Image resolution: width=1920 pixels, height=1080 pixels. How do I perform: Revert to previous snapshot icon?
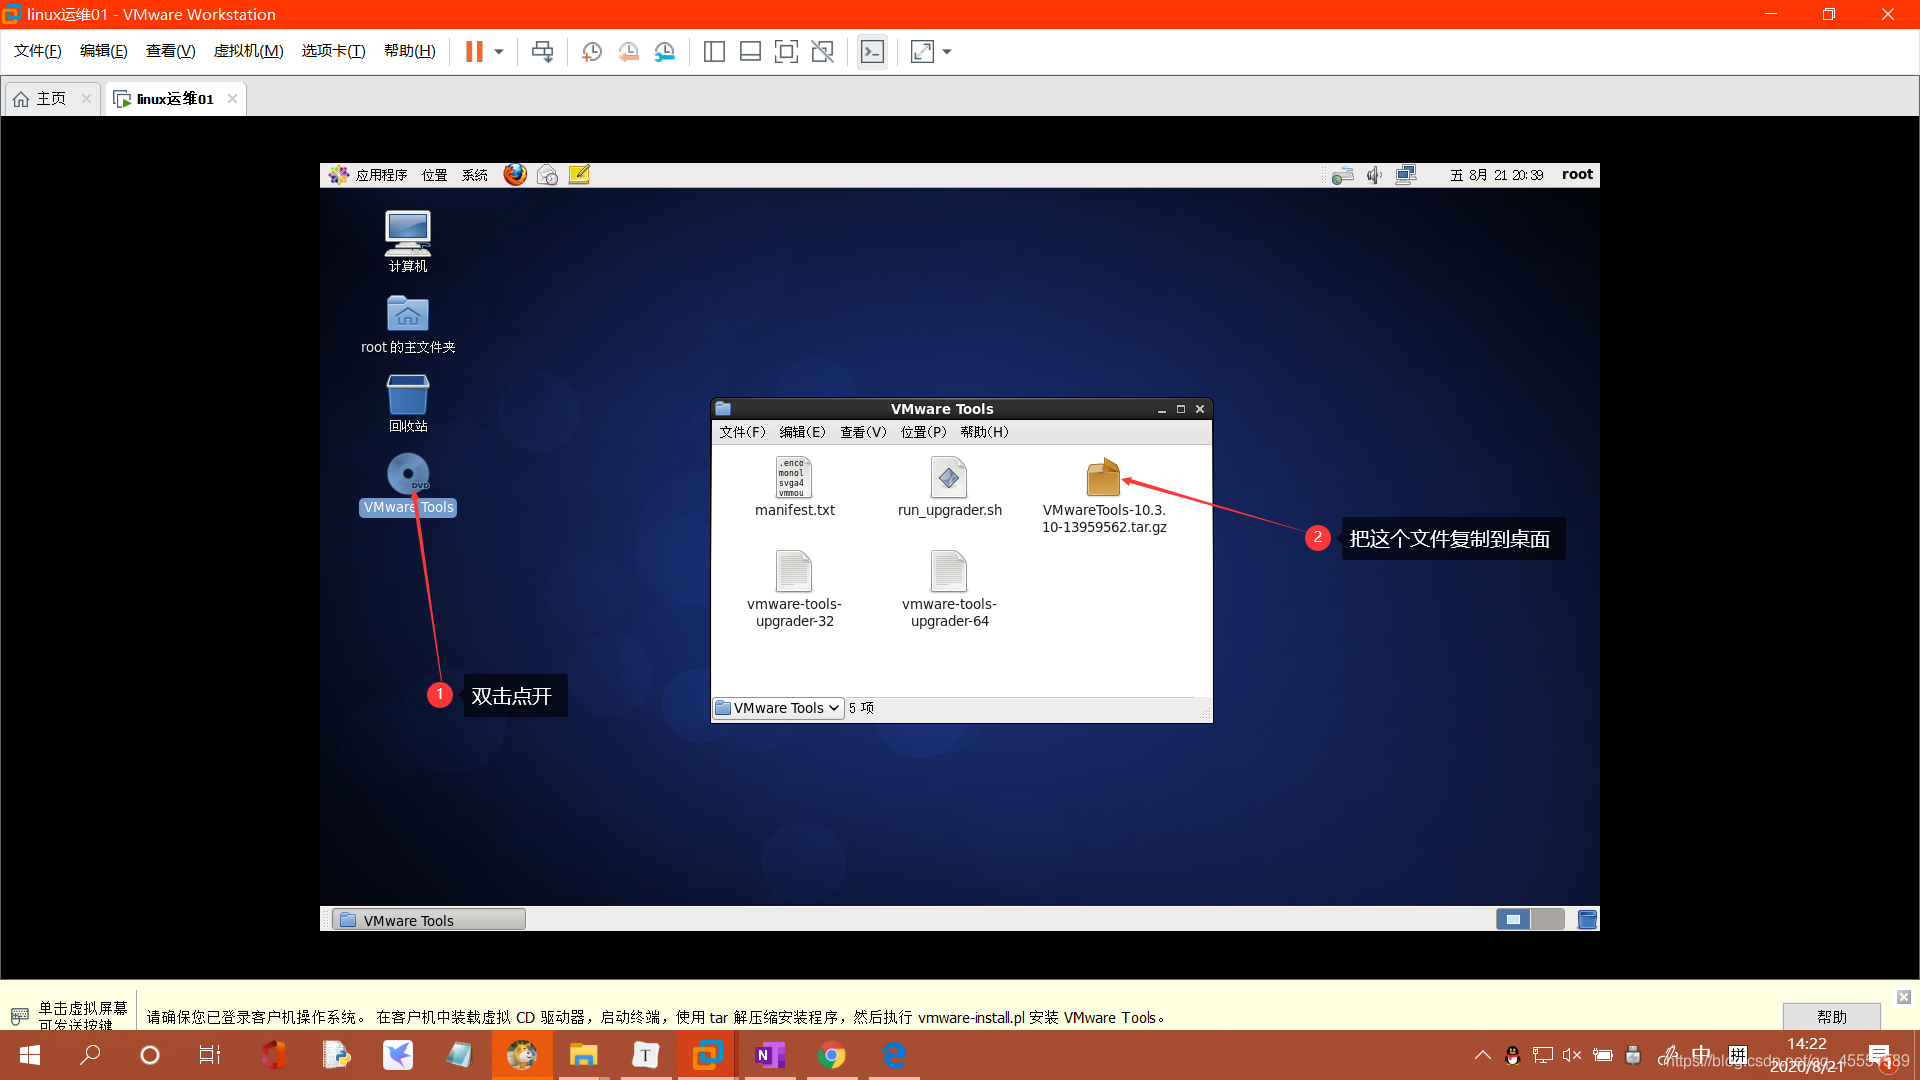[x=628, y=52]
